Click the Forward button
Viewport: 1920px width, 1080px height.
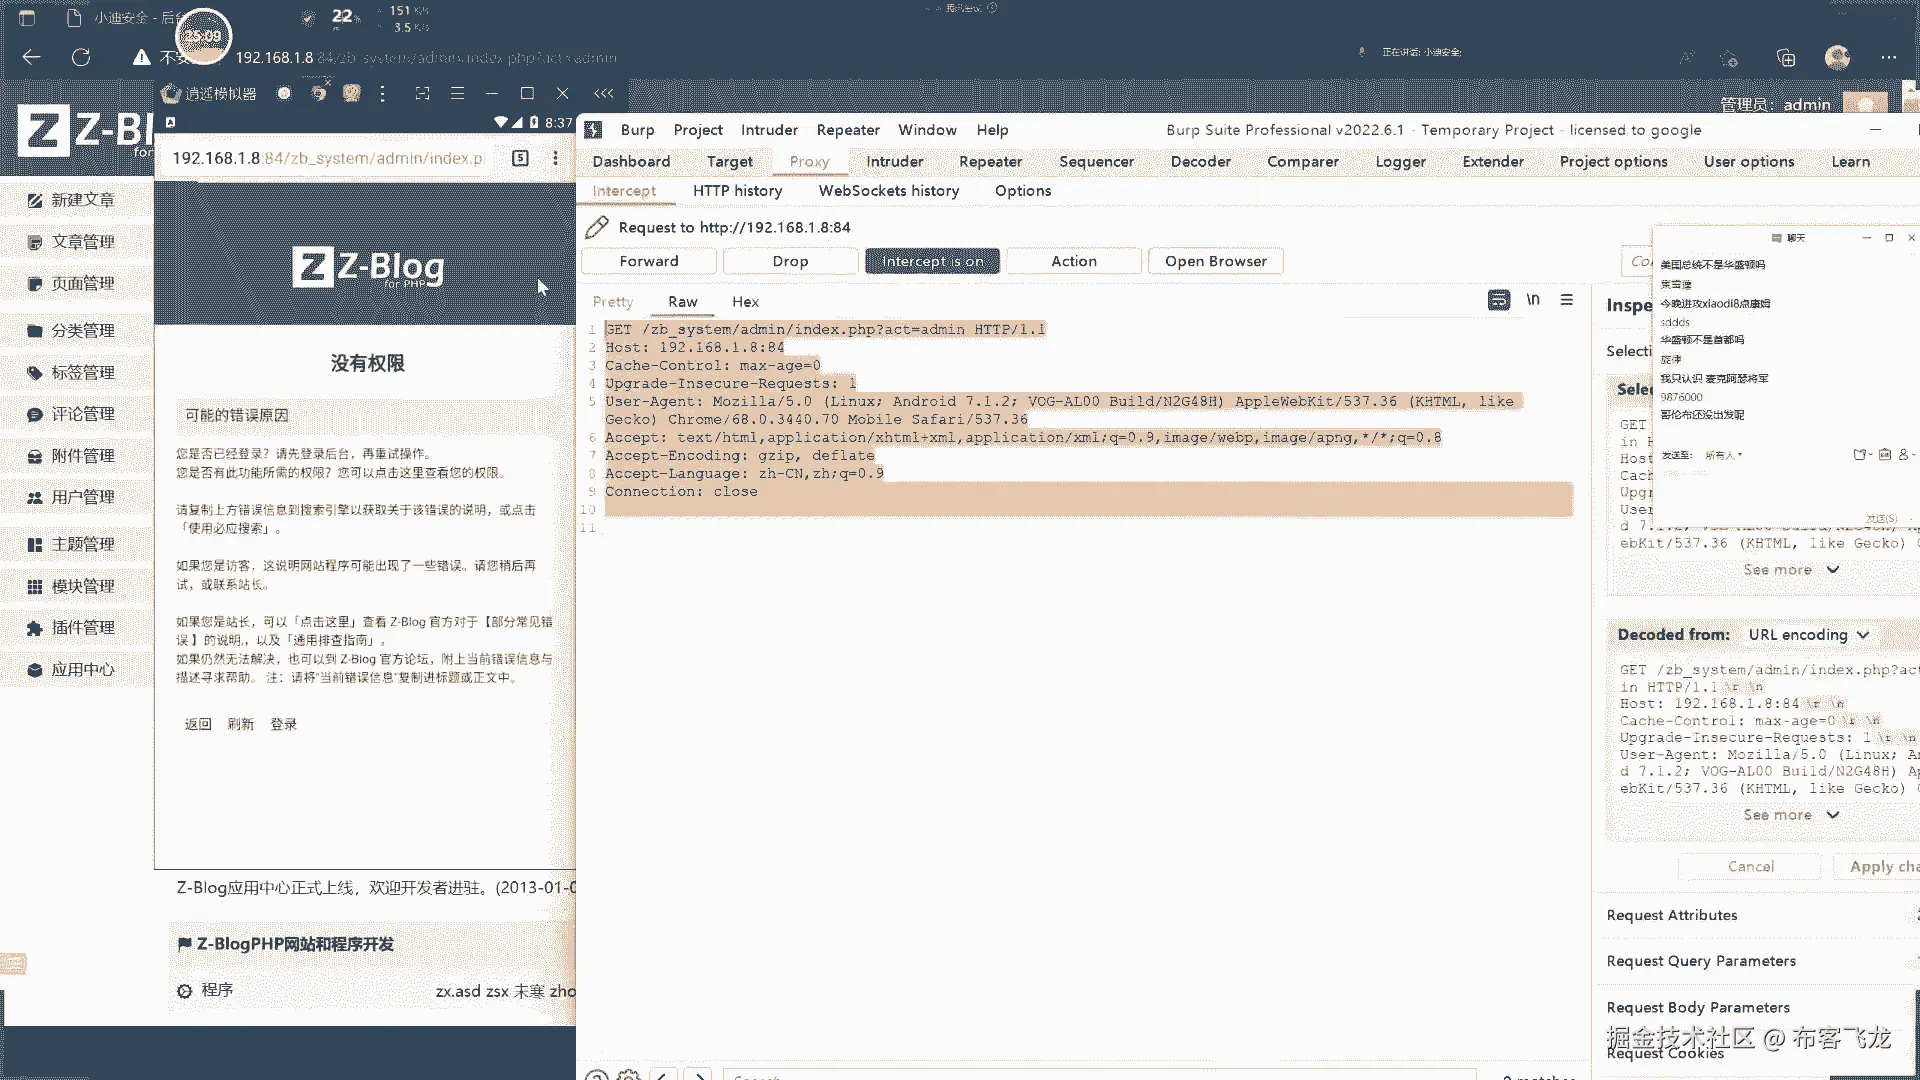point(648,261)
